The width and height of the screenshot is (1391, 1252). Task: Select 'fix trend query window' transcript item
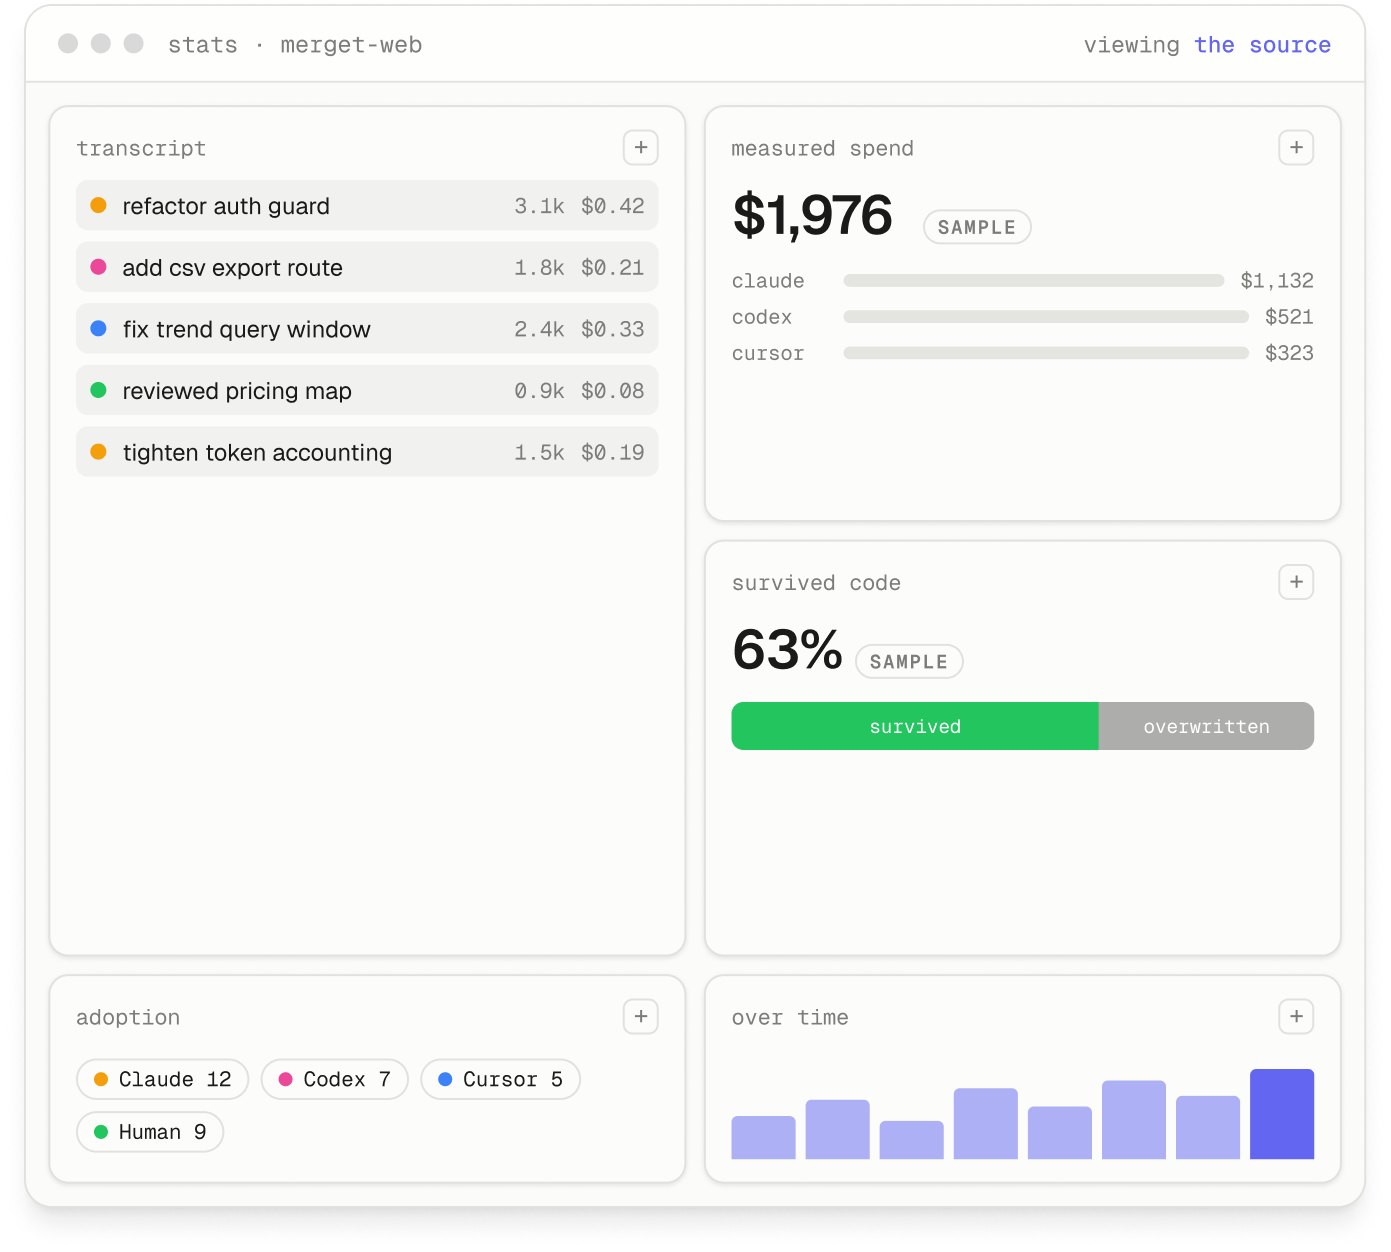(367, 329)
